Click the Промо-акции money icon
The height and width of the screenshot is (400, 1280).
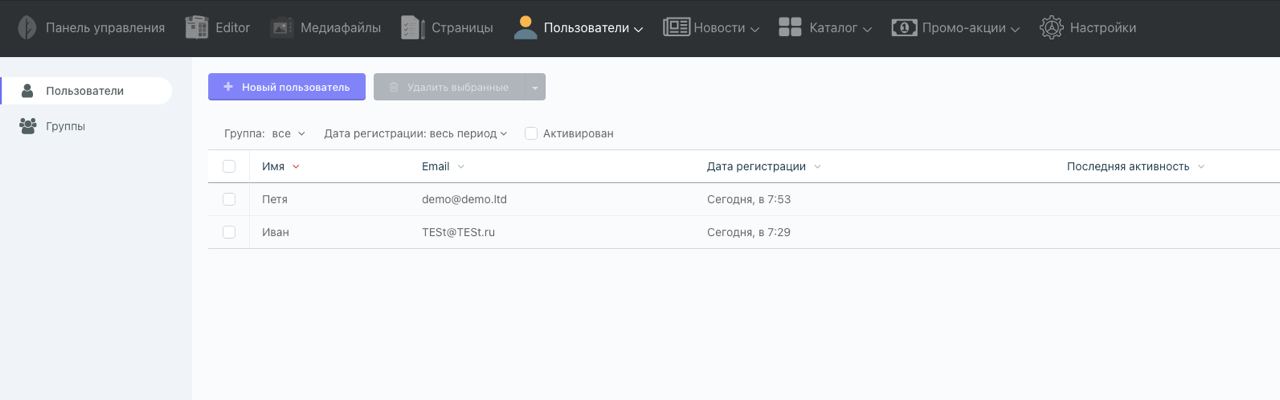pos(904,28)
